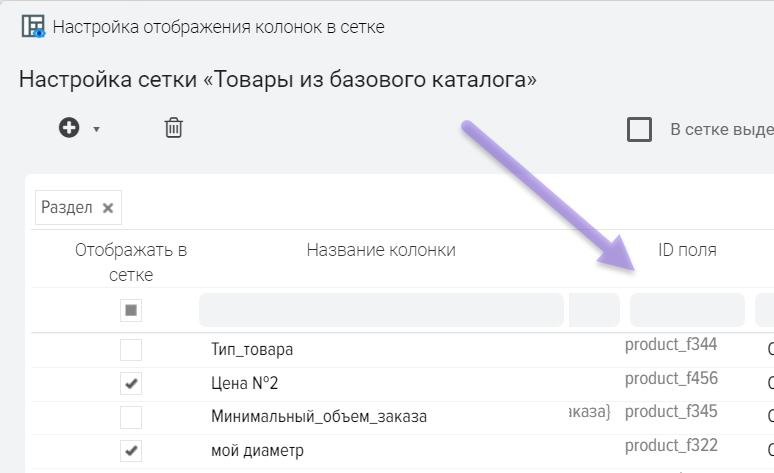This screenshot has width=774, height=473.
Task: Uncheck display for Цена №2 row
Action: pos(131,384)
